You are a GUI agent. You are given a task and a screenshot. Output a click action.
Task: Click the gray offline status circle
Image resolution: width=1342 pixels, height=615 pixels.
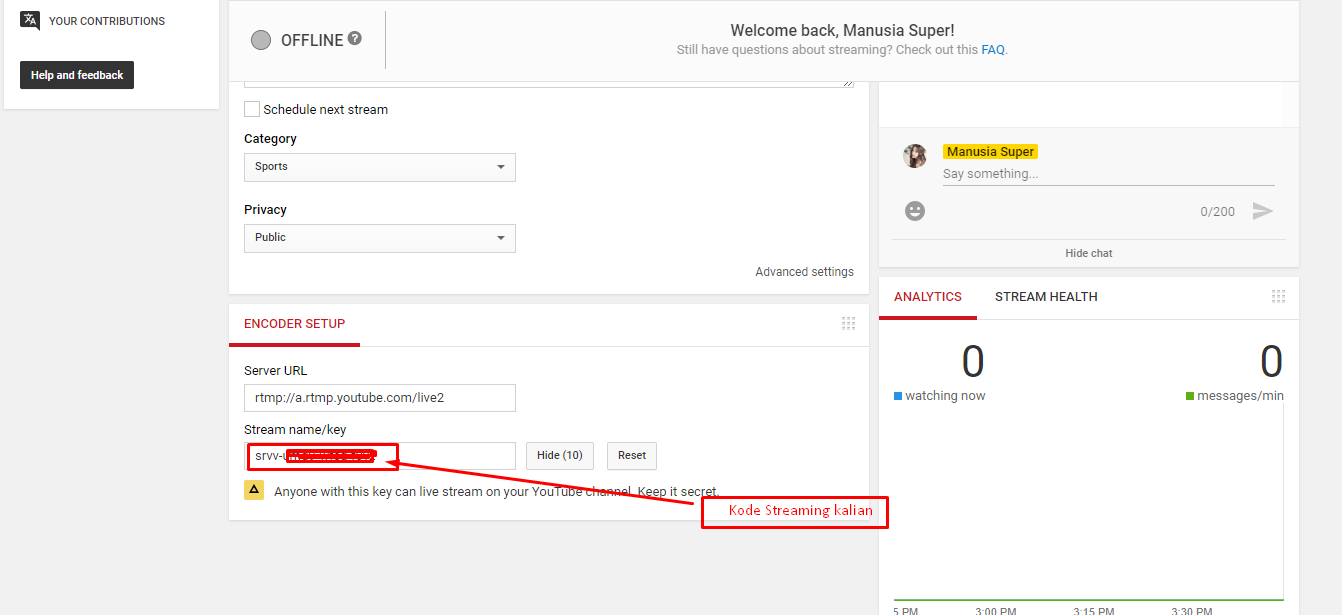pyautogui.click(x=261, y=40)
